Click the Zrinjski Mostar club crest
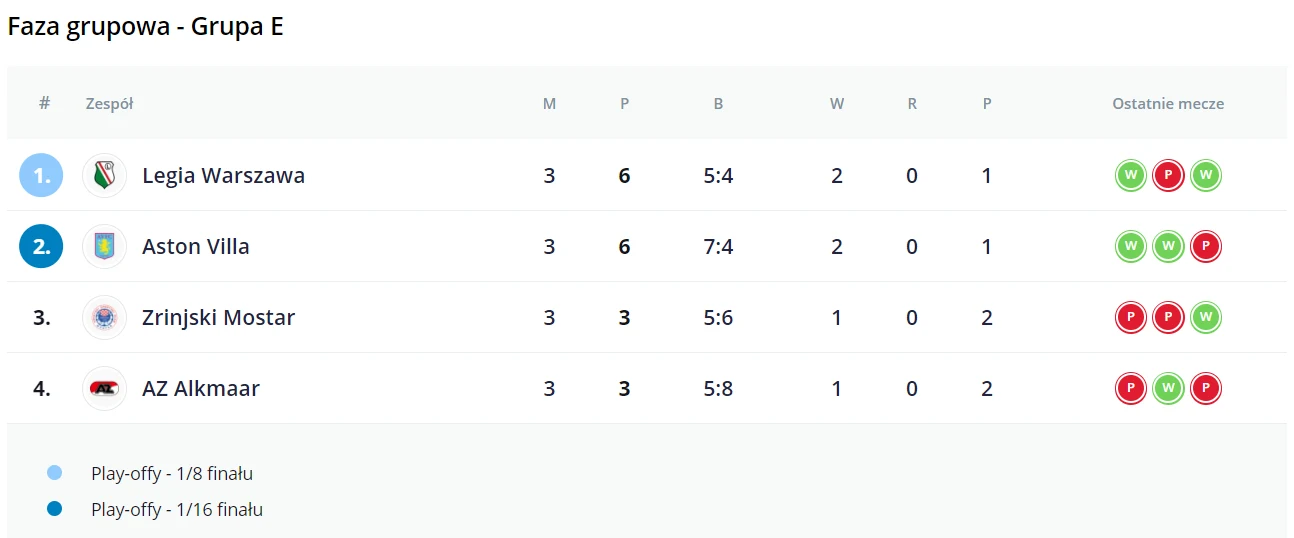1294x538 pixels. pyautogui.click(x=104, y=318)
